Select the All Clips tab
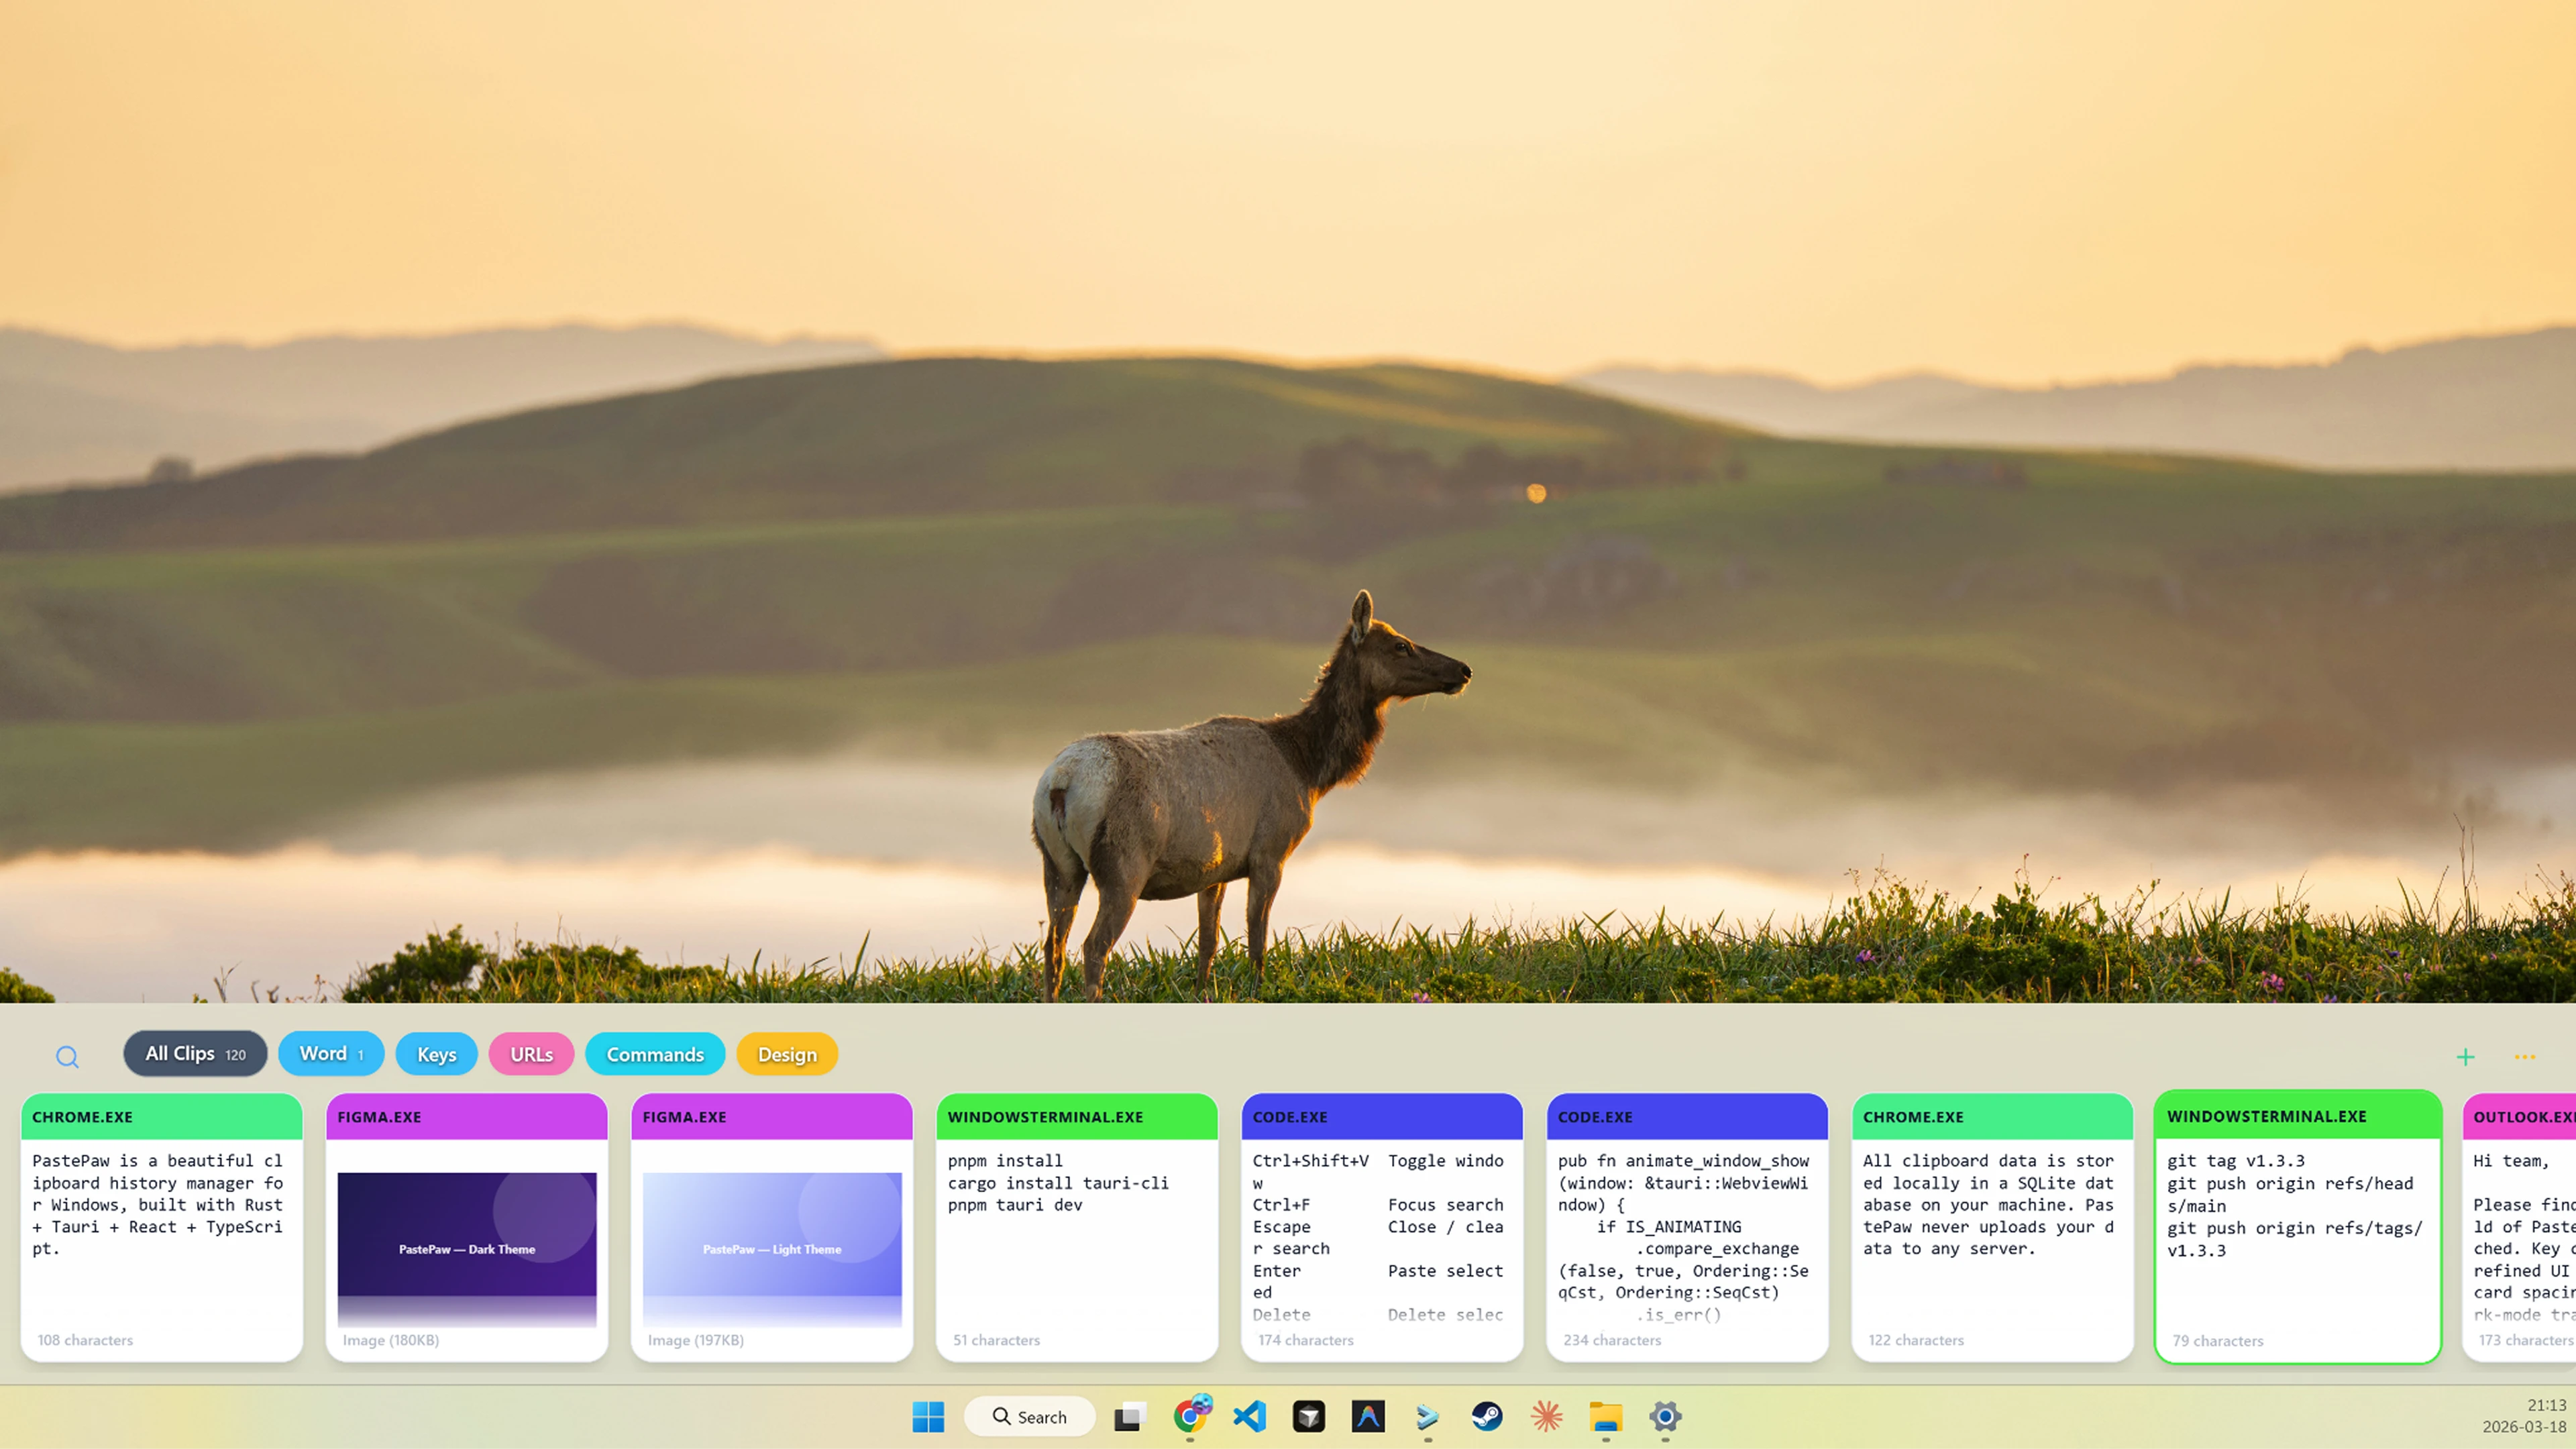This screenshot has height=1449, width=2576. coord(195,1053)
